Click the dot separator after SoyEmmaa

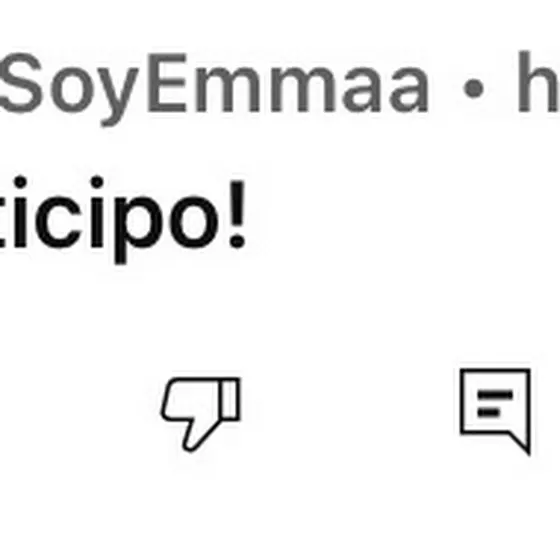(x=473, y=88)
